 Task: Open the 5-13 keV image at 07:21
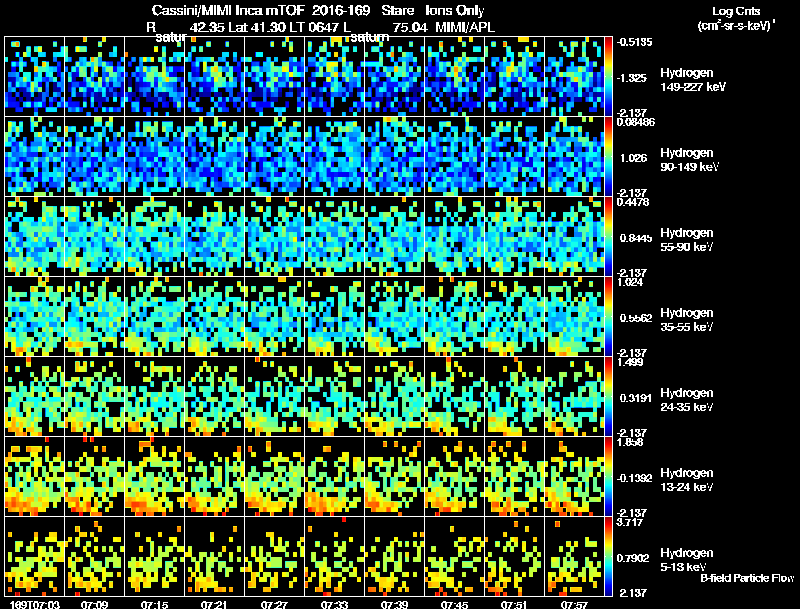point(214,557)
